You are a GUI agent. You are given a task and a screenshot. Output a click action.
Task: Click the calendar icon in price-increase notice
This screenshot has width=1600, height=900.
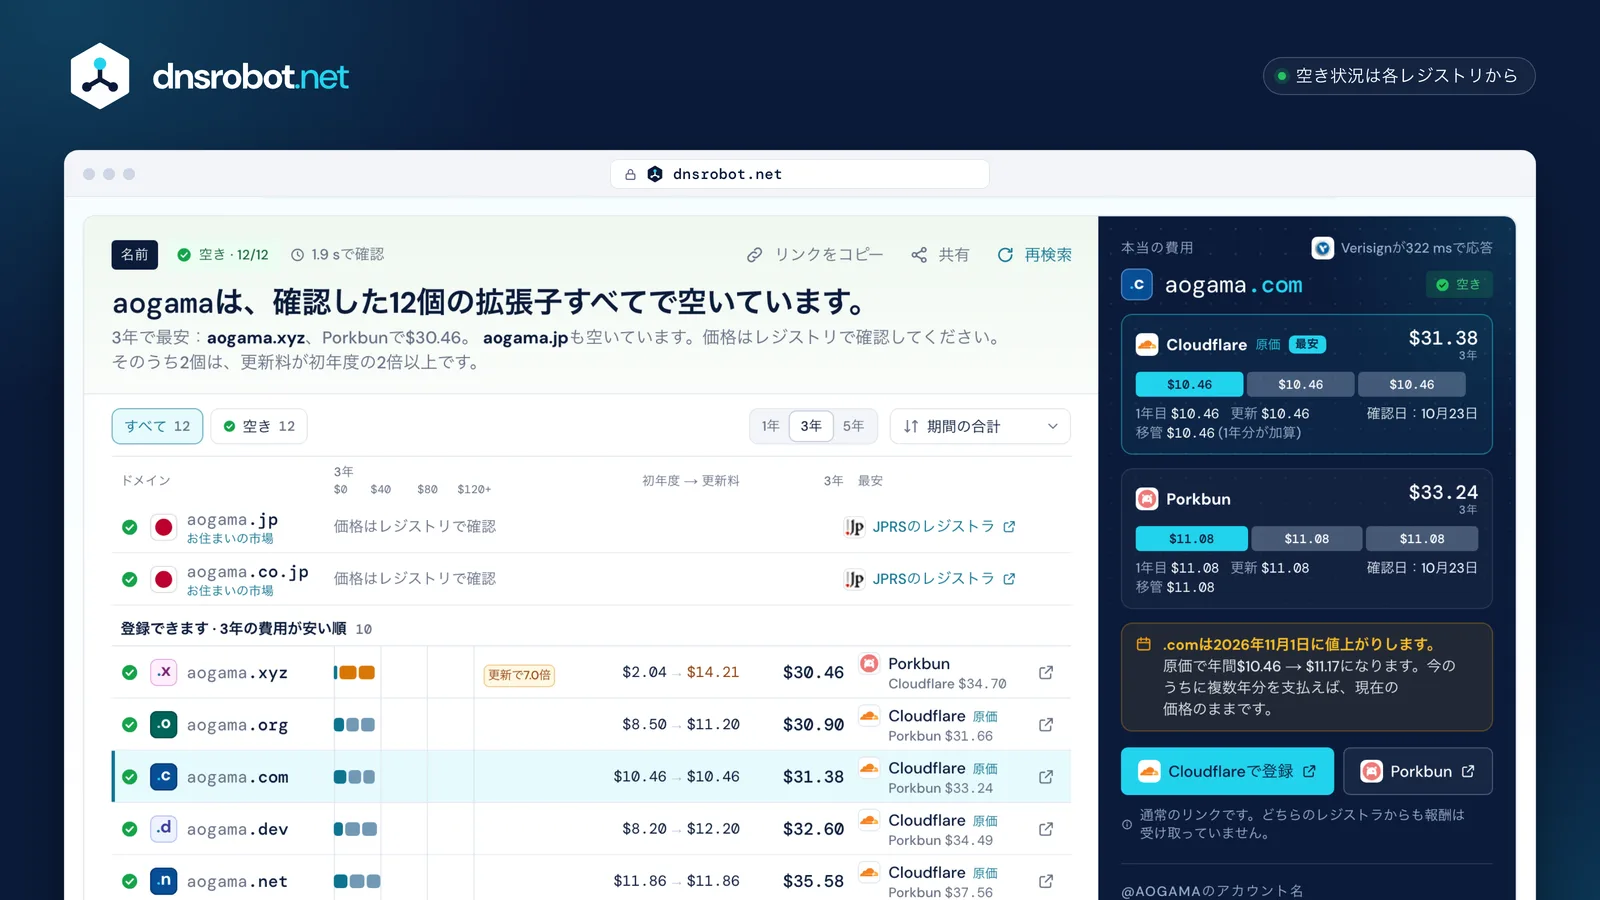pyautogui.click(x=1143, y=644)
